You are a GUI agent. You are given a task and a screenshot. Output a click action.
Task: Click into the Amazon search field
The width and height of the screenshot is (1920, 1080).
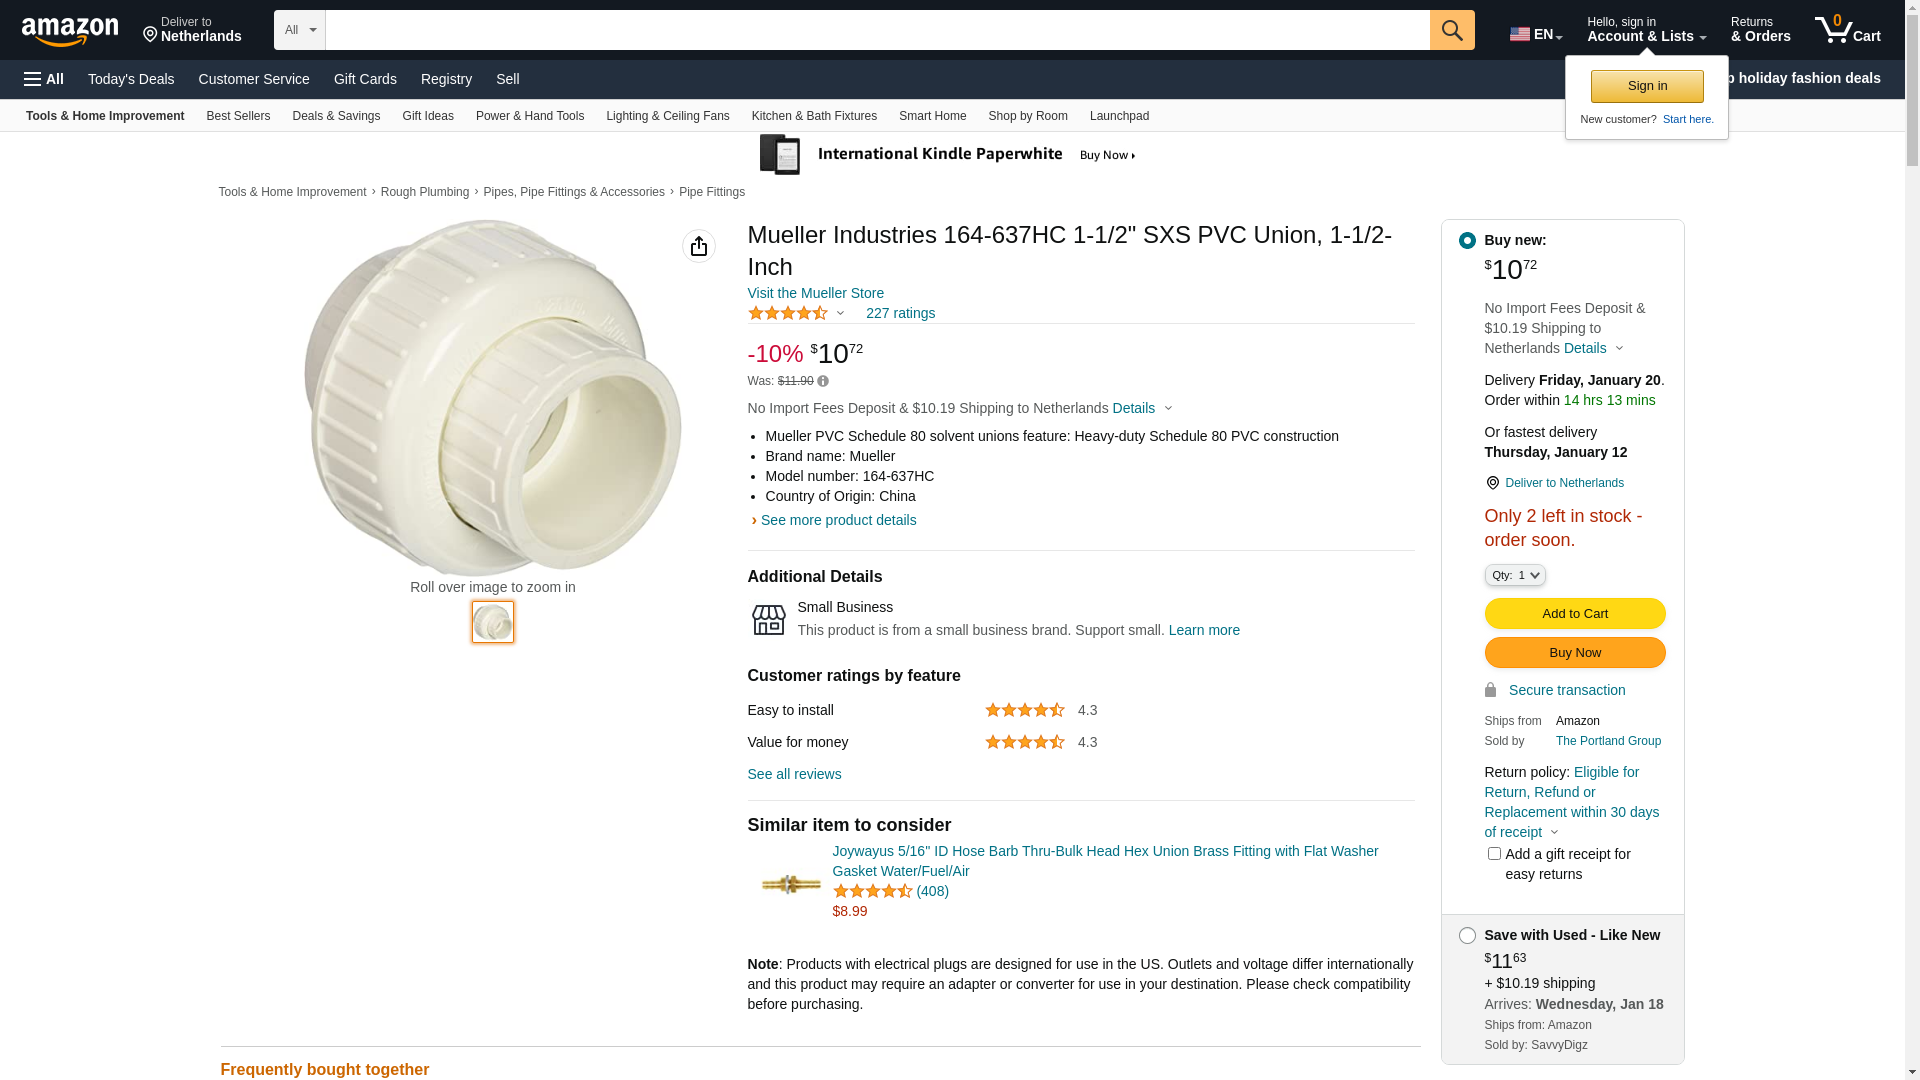coord(877,30)
